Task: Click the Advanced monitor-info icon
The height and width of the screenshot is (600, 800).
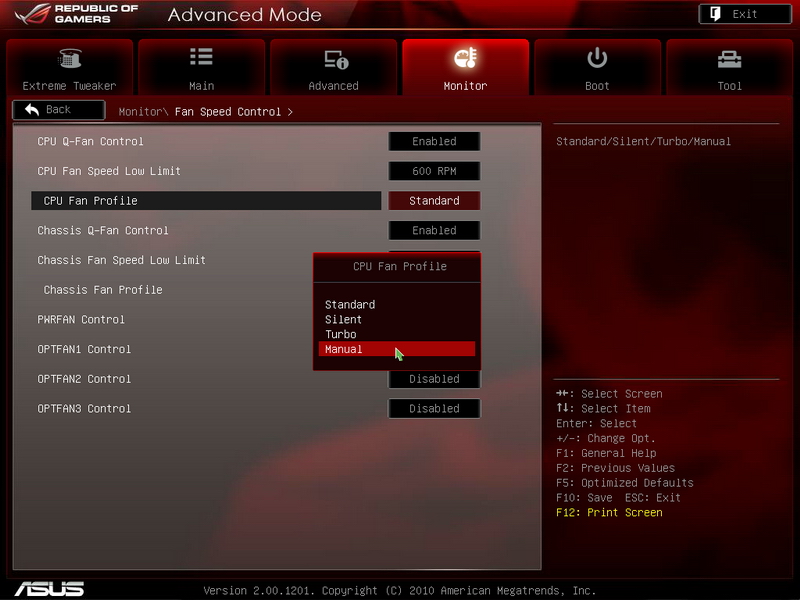Action: tap(336, 59)
